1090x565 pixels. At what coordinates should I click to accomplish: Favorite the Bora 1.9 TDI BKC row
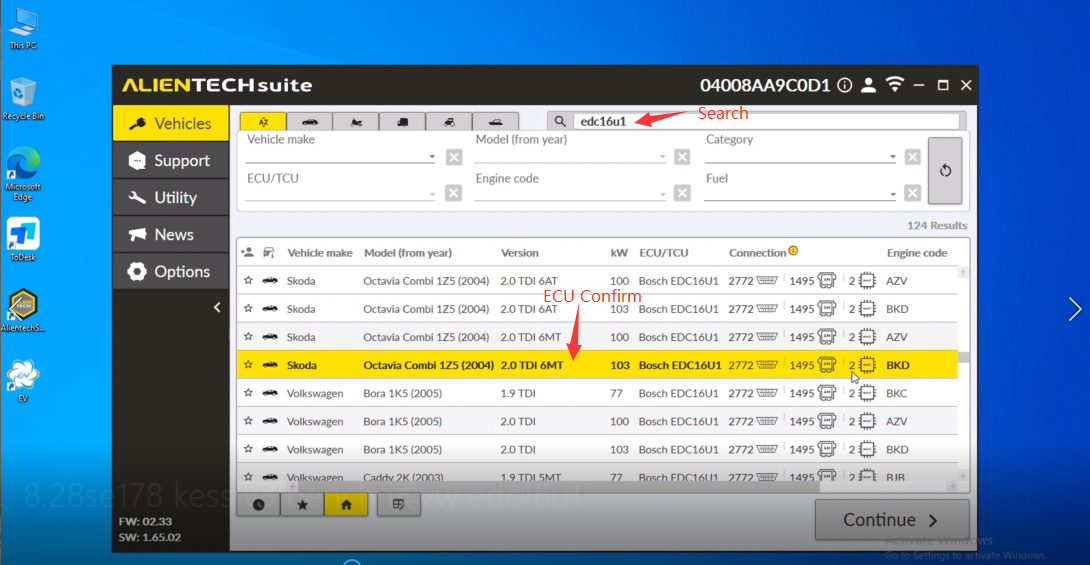pos(248,393)
